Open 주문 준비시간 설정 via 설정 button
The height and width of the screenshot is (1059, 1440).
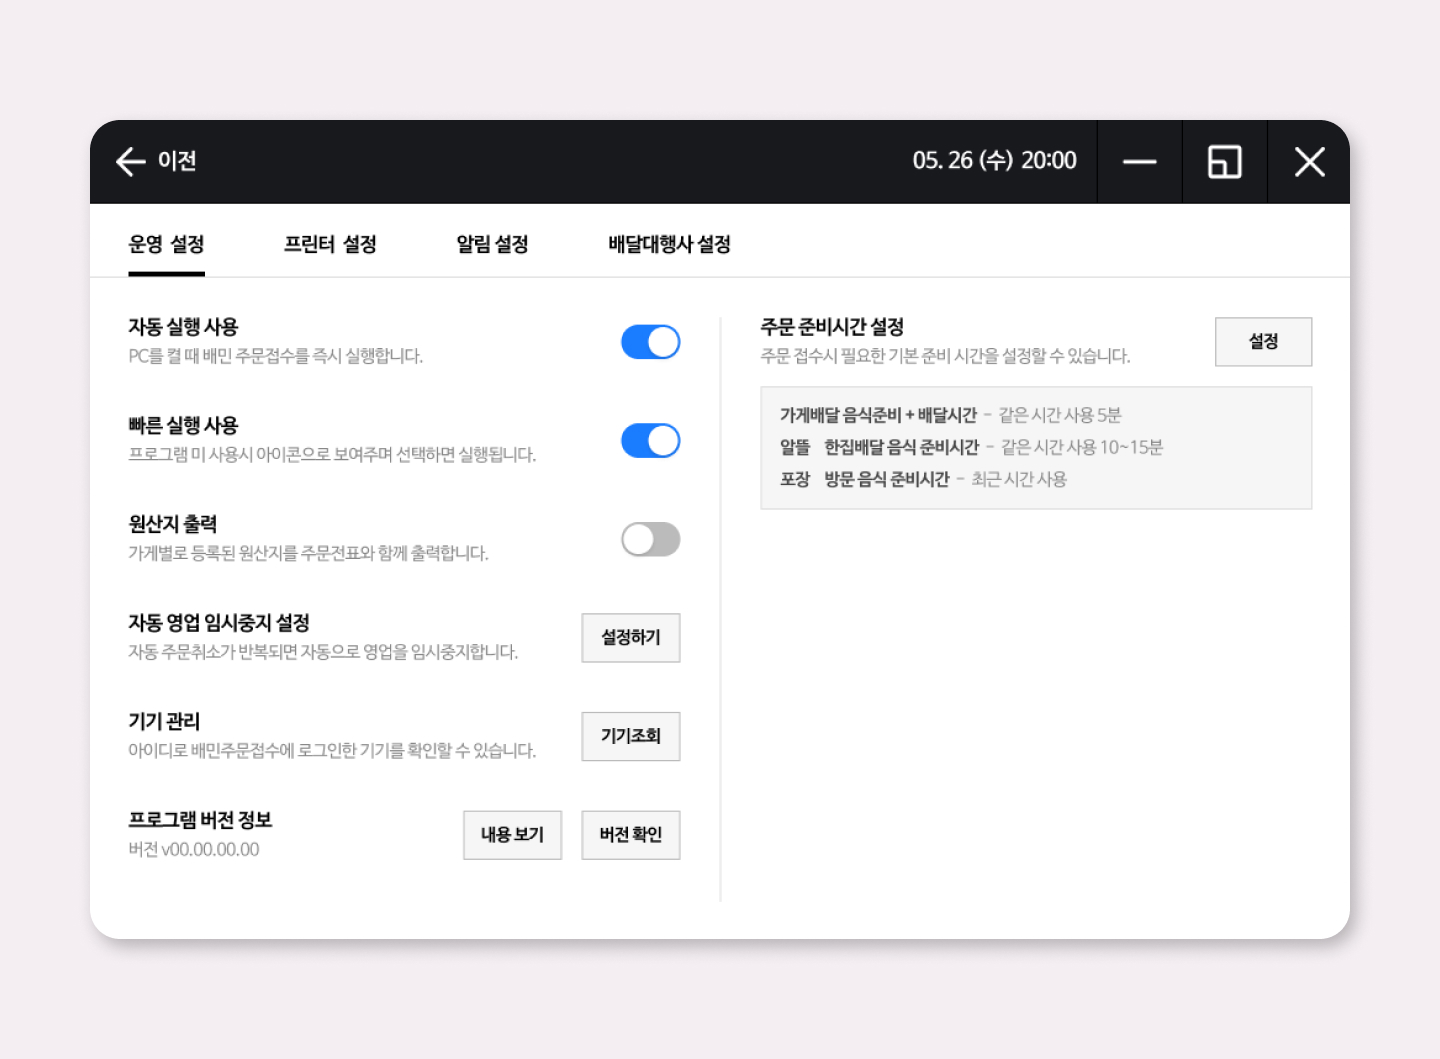[x=1263, y=342]
